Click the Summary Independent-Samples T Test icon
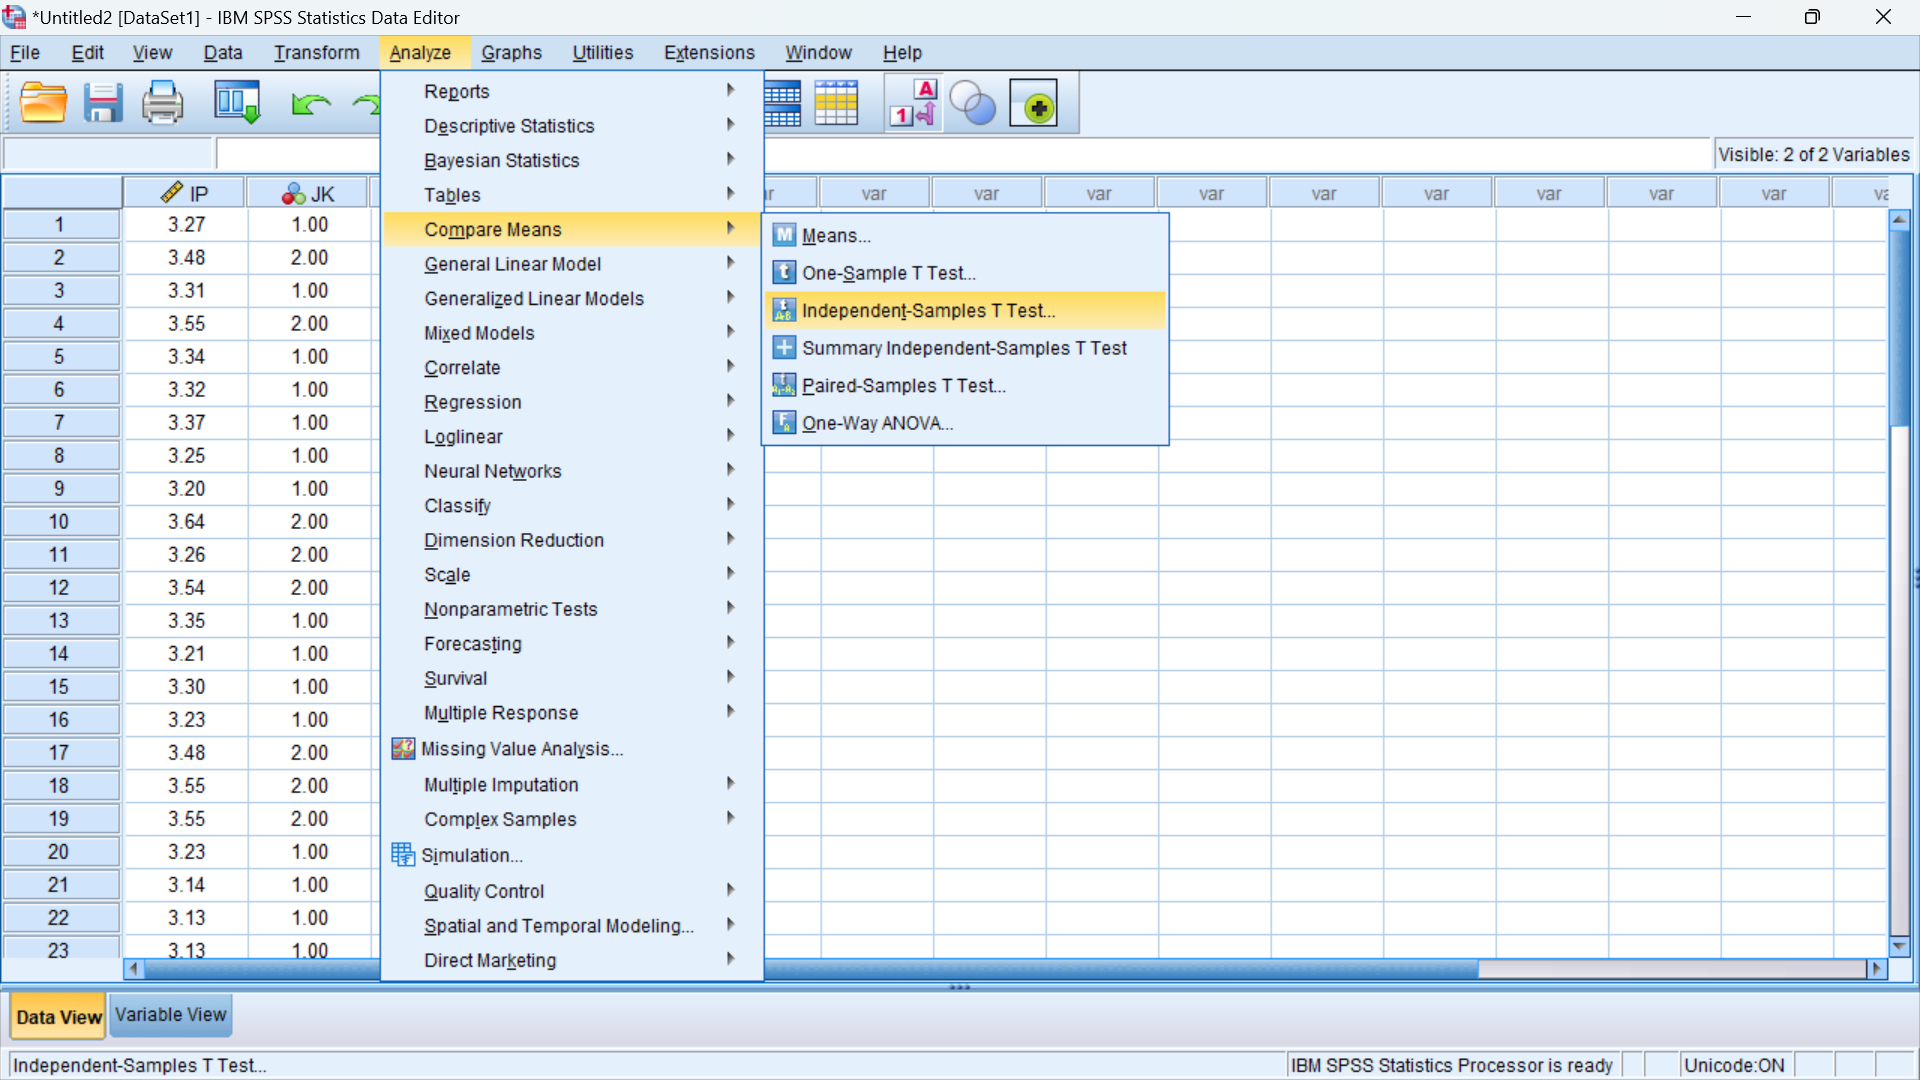This screenshot has width=1920, height=1080. click(784, 347)
